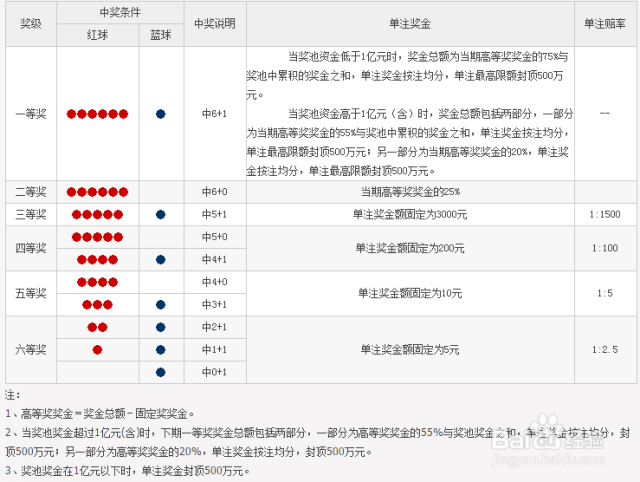The image size is (640, 482).
Task: Click note 1 about 高等奖奖金 formula
Action: point(100,414)
